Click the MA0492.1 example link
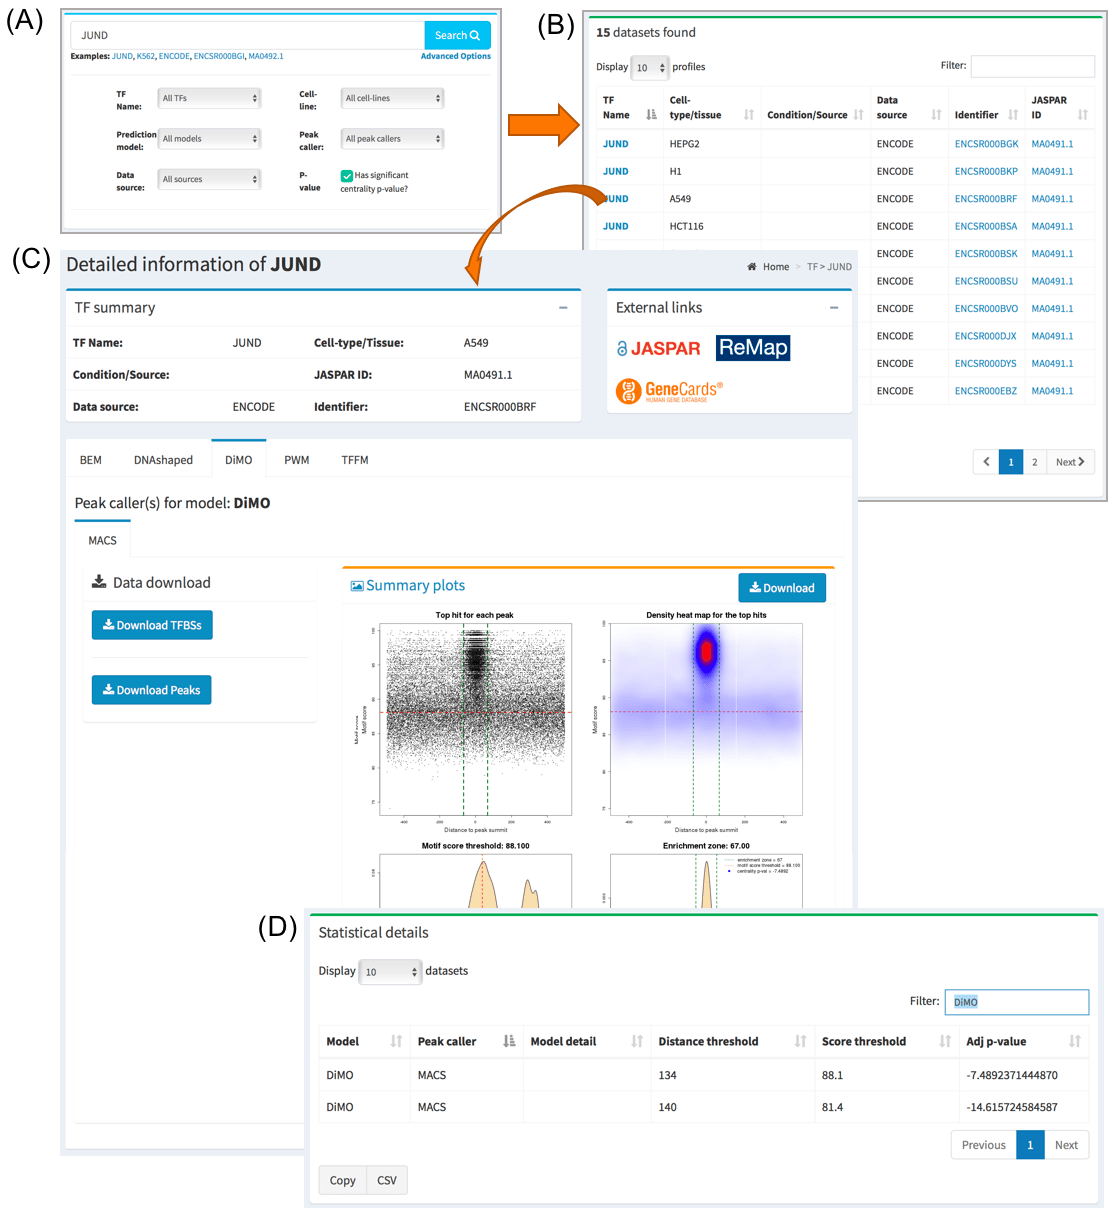 (266, 56)
